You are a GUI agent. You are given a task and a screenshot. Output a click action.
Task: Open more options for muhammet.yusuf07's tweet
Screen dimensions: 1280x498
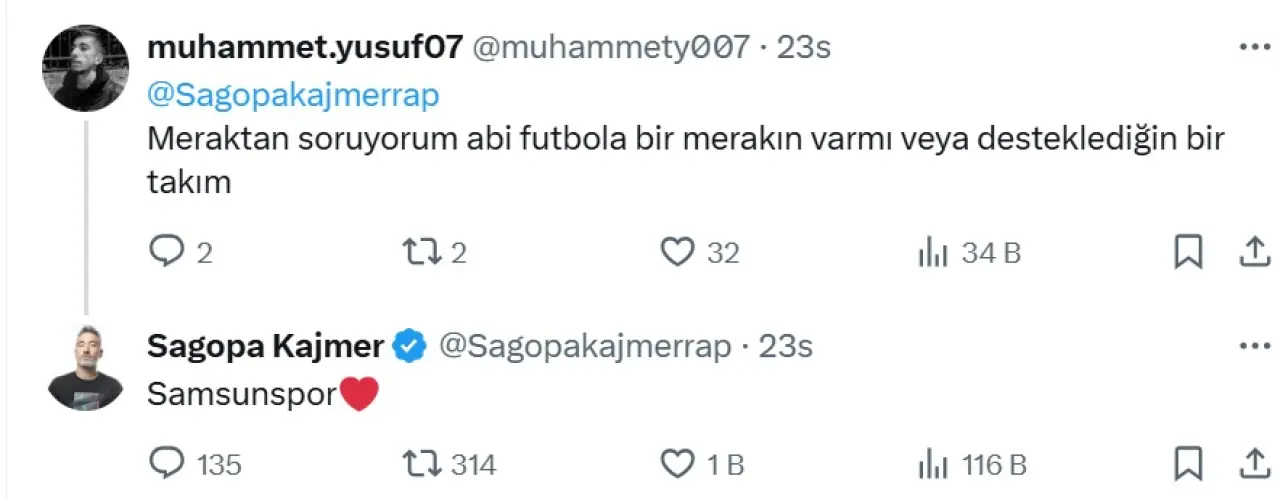click(1254, 47)
